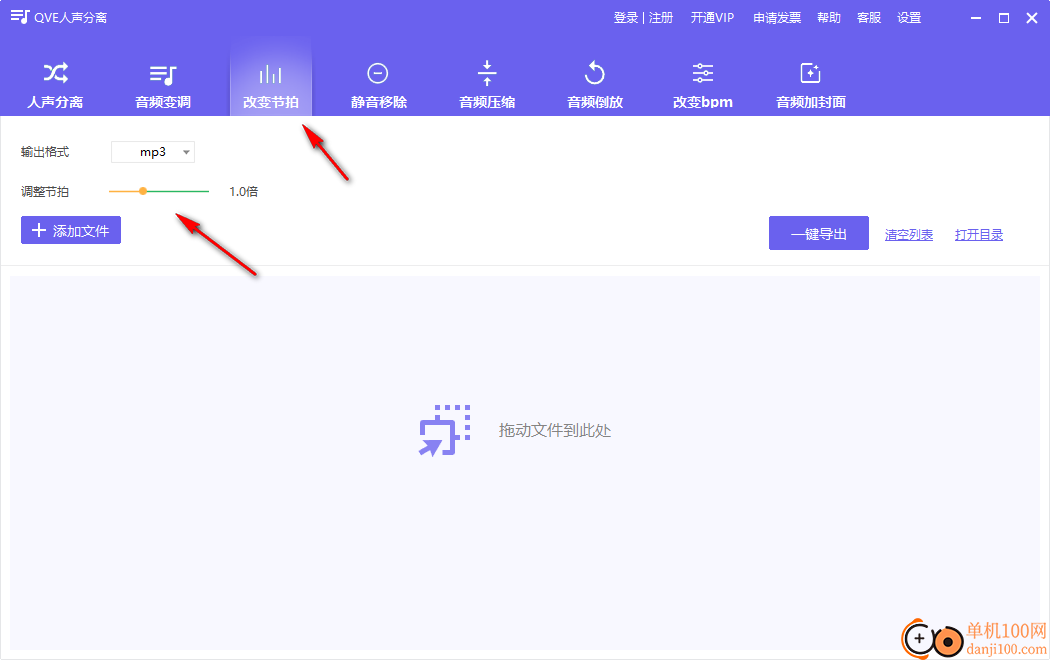Screen dimensions: 1050x660
Task: Click the 清空列表 clear list link
Action: (909, 235)
